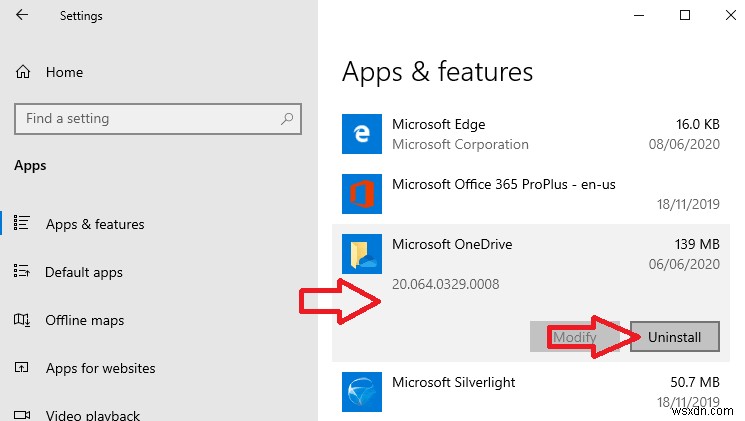745x421 pixels.
Task: Select the Microsoft Edge entry name
Action: click(x=439, y=124)
